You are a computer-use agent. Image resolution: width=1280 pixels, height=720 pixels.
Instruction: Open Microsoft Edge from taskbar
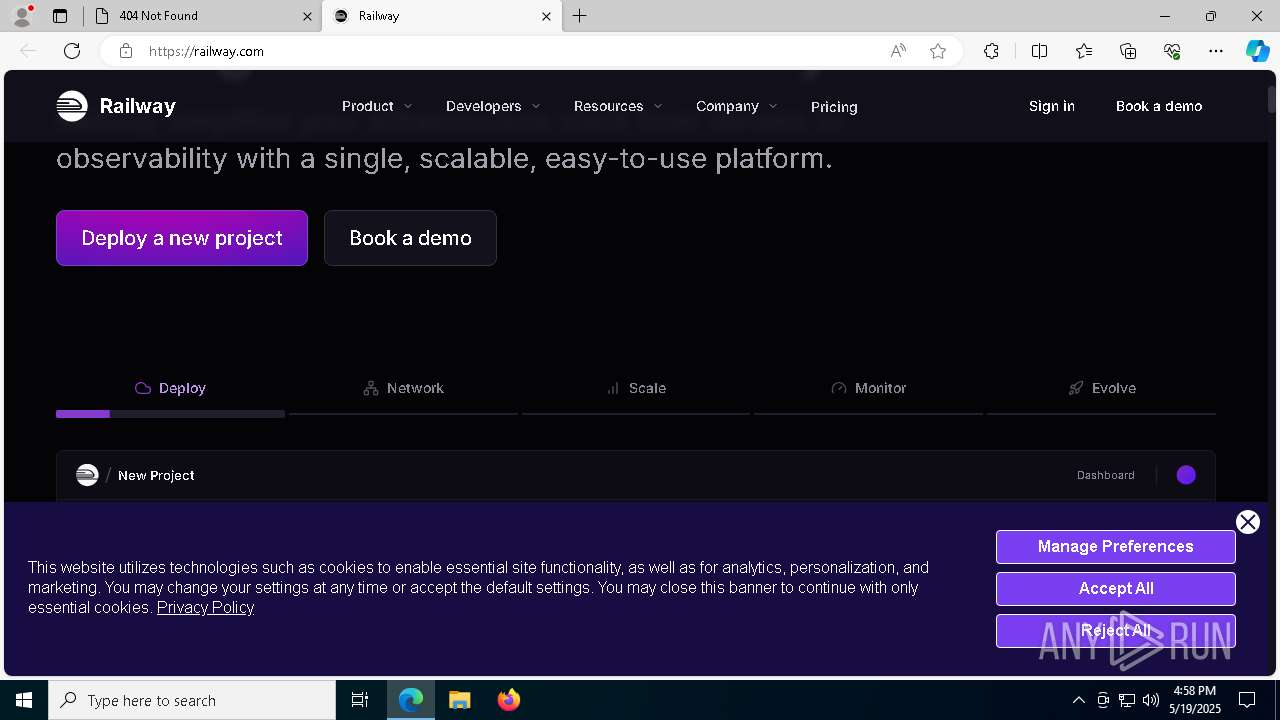coord(411,700)
